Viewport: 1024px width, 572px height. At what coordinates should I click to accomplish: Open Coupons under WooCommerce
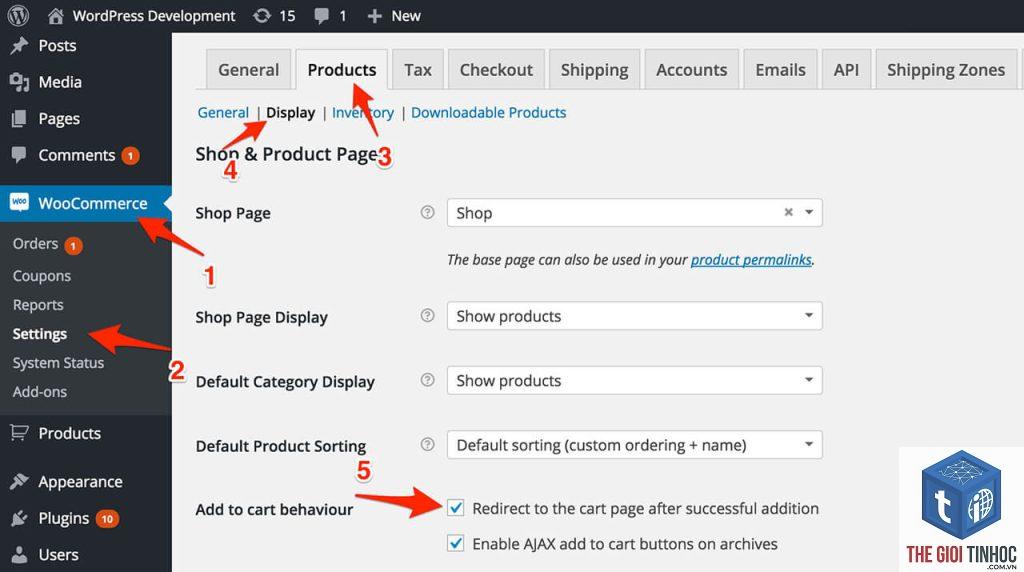[x=42, y=276]
